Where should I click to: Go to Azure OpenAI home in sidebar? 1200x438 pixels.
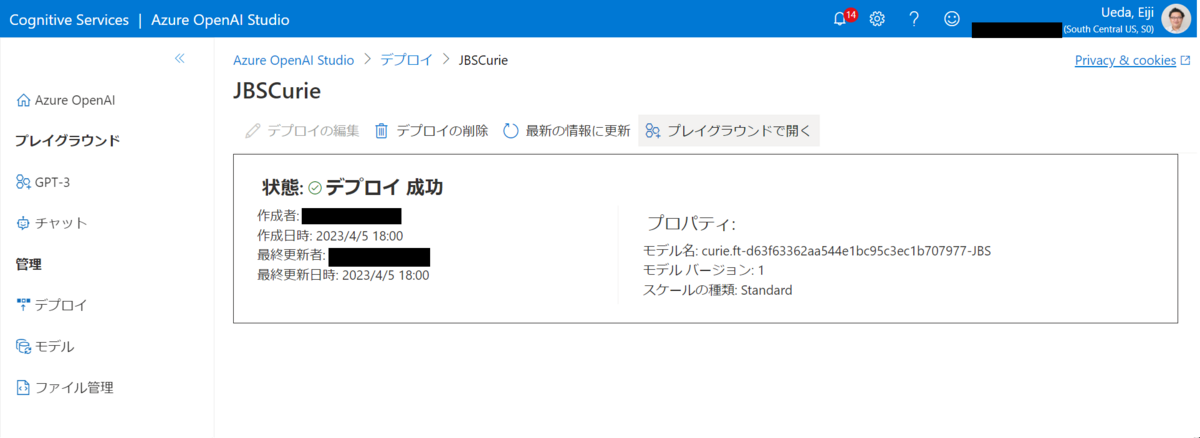click(66, 100)
